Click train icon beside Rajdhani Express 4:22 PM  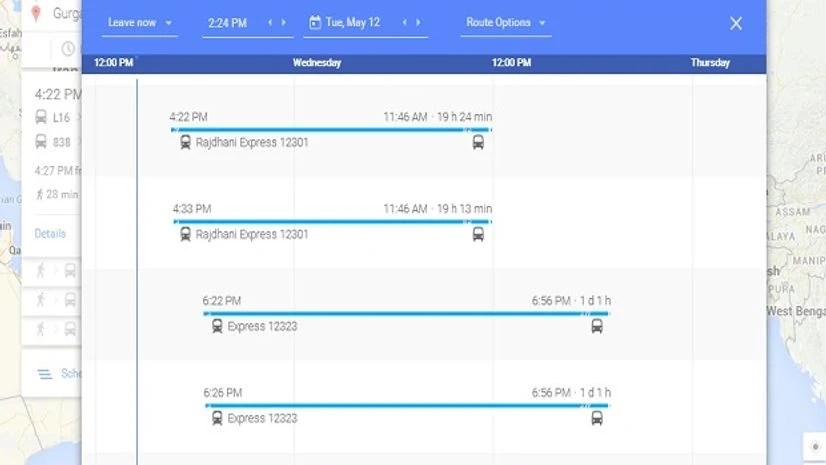[185, 142]
